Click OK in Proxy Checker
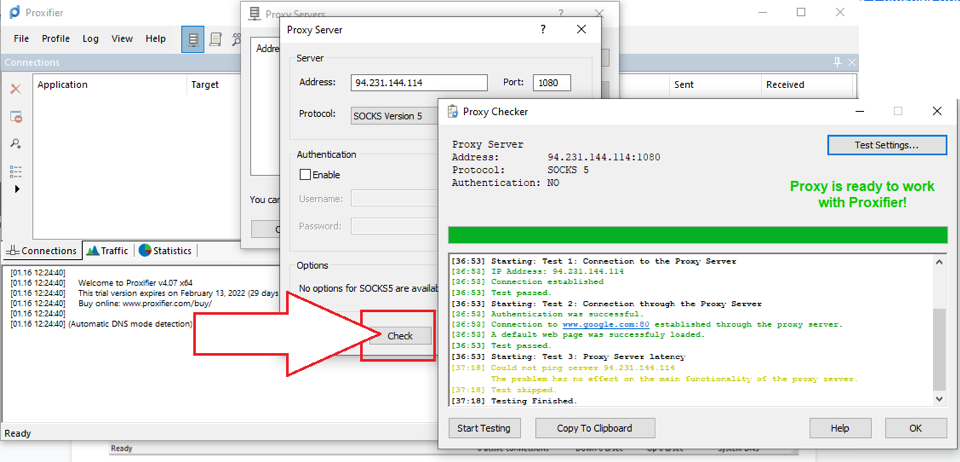Screen dimensions: 960x462 [x=915, y=428]
